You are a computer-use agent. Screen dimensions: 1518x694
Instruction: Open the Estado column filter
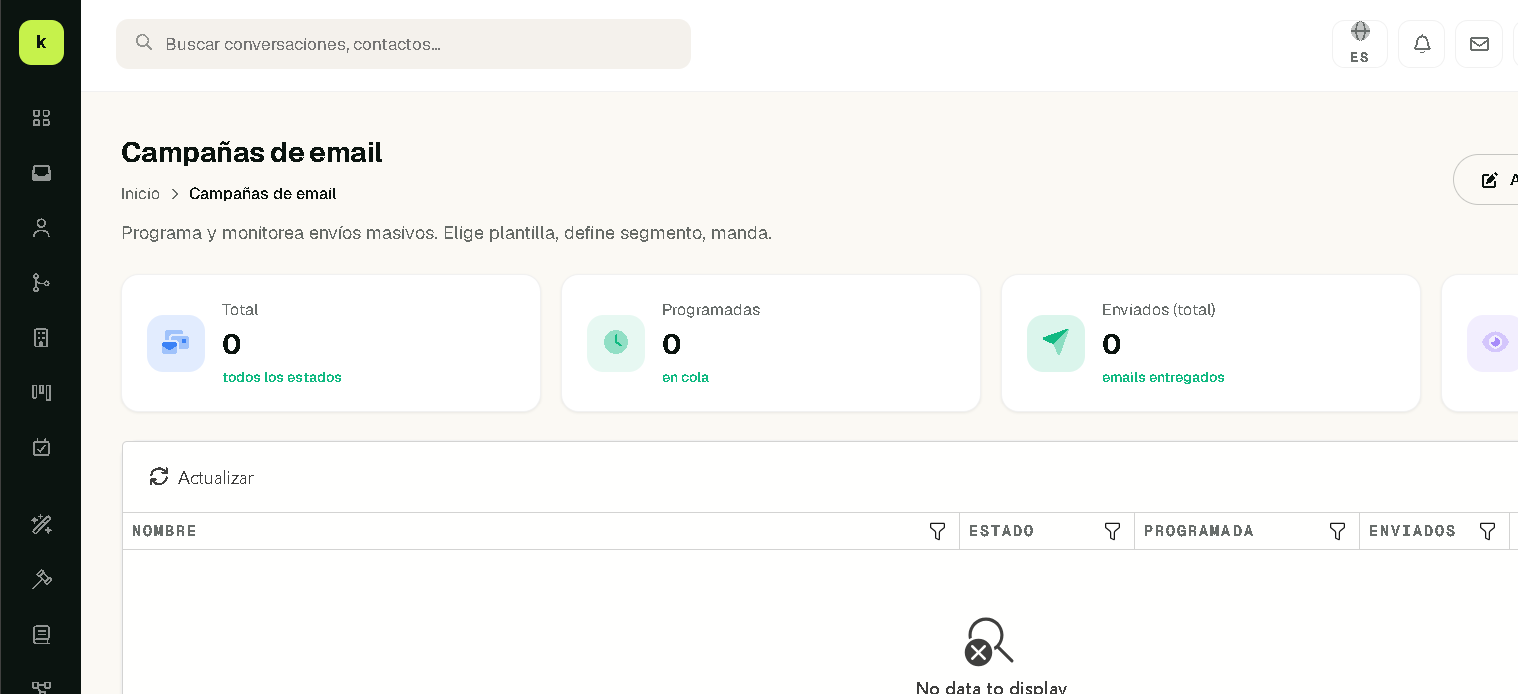pyautogui.click(x=1112, y=531)
